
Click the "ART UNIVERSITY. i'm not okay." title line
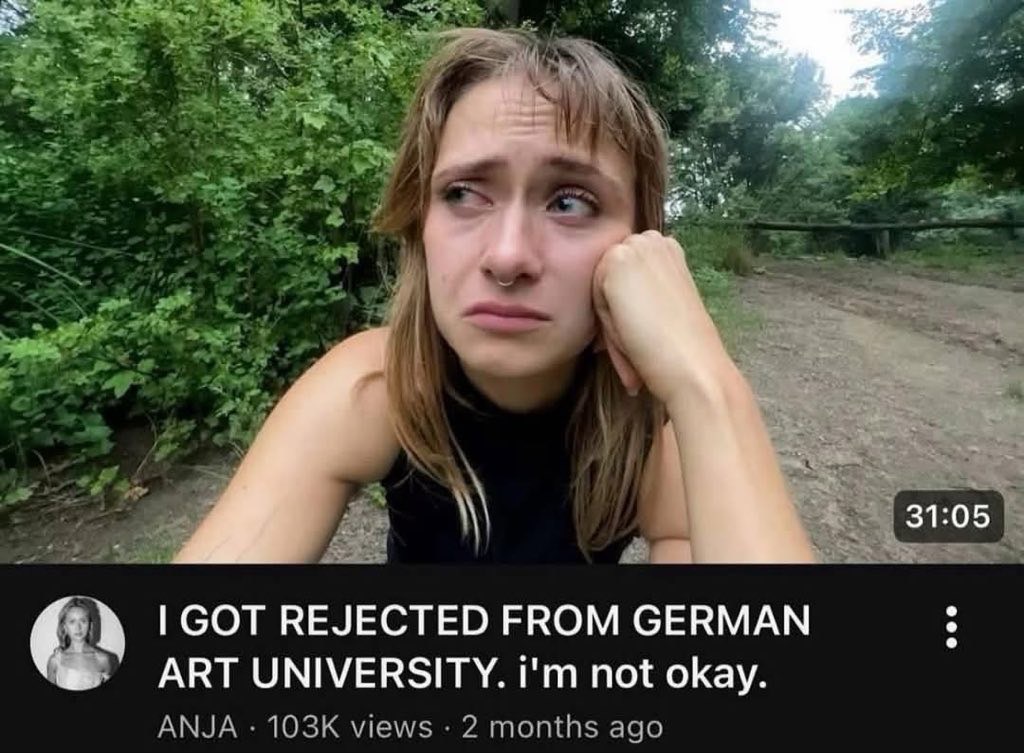coord(461,675)
